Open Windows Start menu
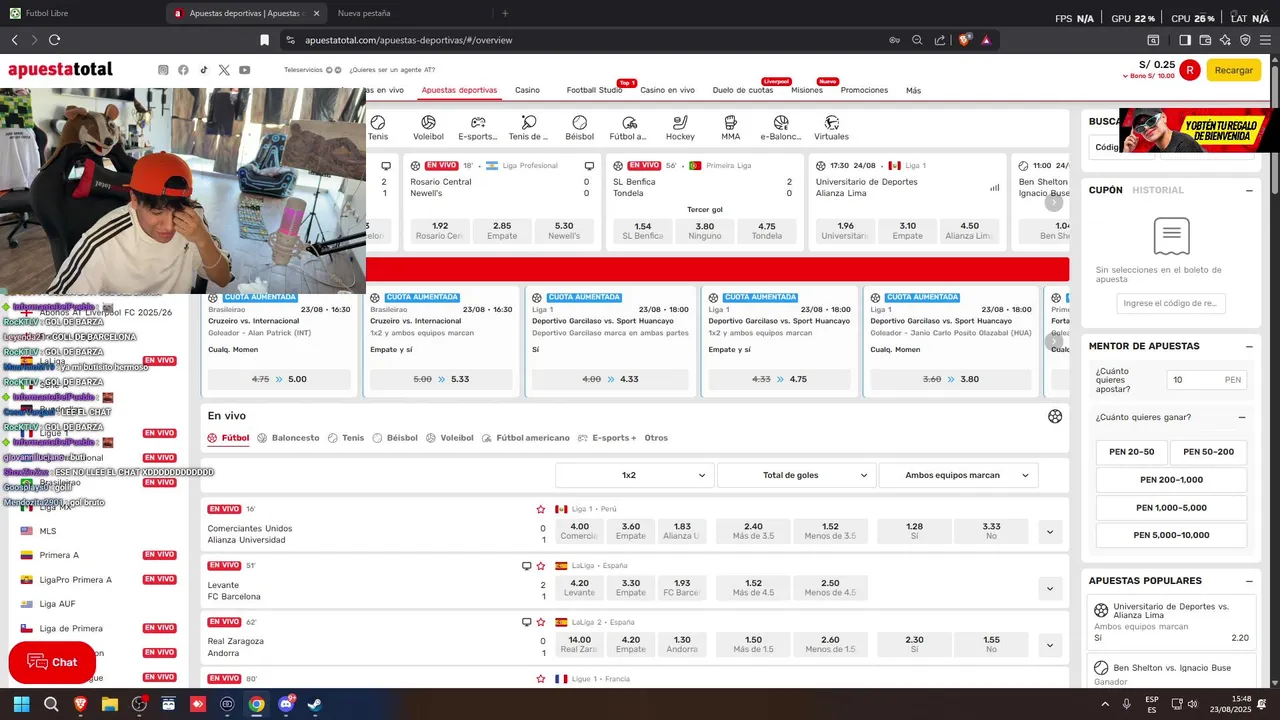This screenshot has height=720, width=1280. pyautogui.click(x=21, y=704)
